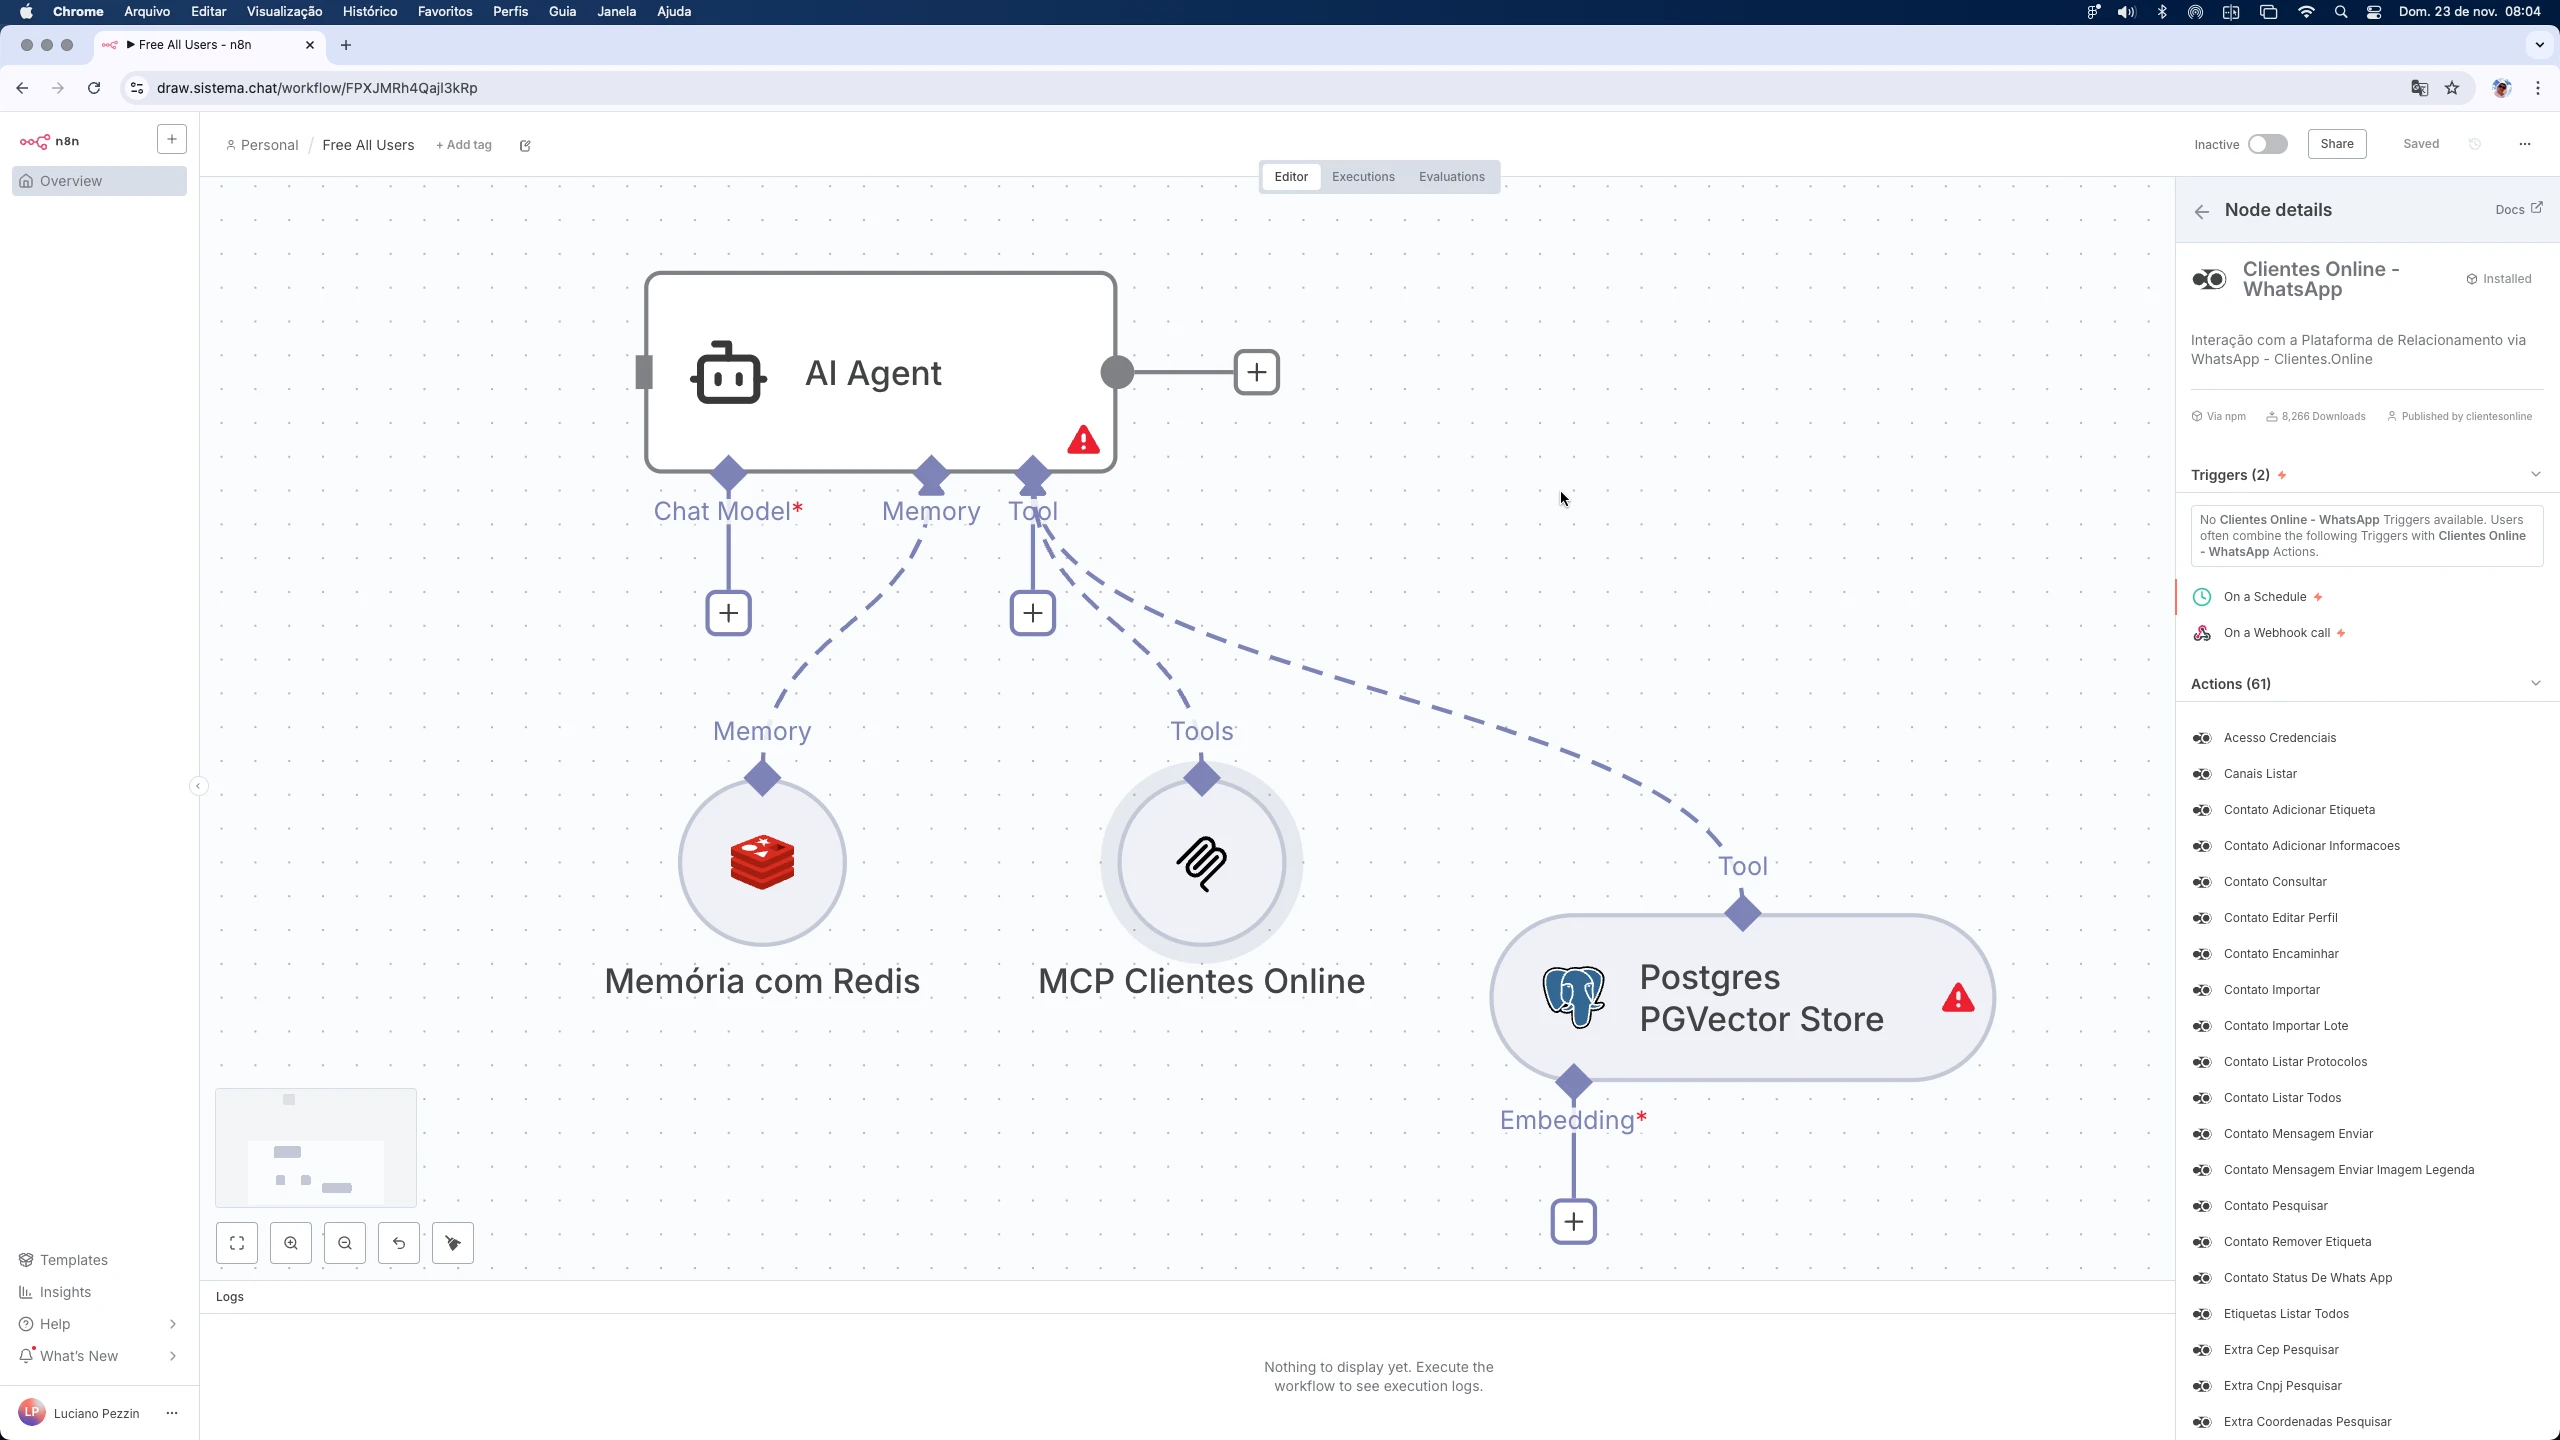Click the fit-to-view canvas icon
Image resolution: width=2560 pixels, height=1440 pixels.
[237, 1243]
